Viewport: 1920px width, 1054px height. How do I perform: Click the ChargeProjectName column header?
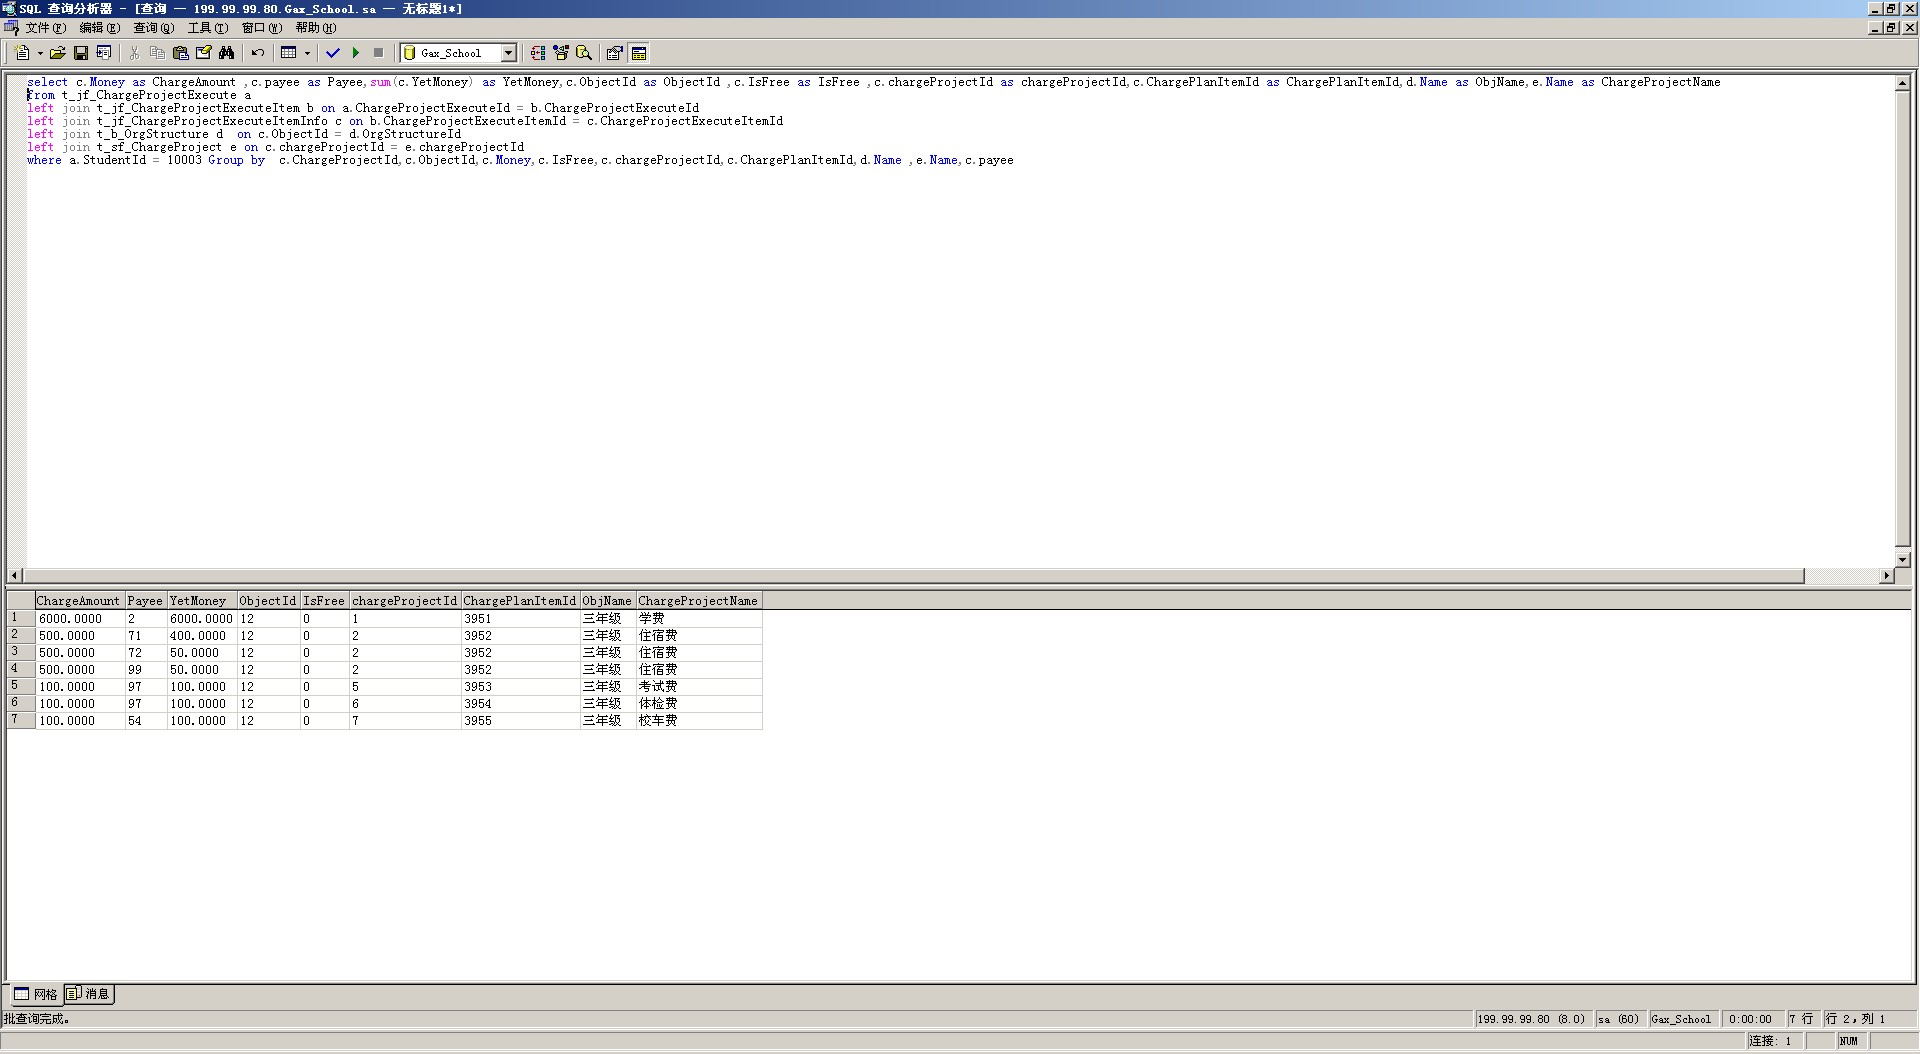(x=698, y=601)
